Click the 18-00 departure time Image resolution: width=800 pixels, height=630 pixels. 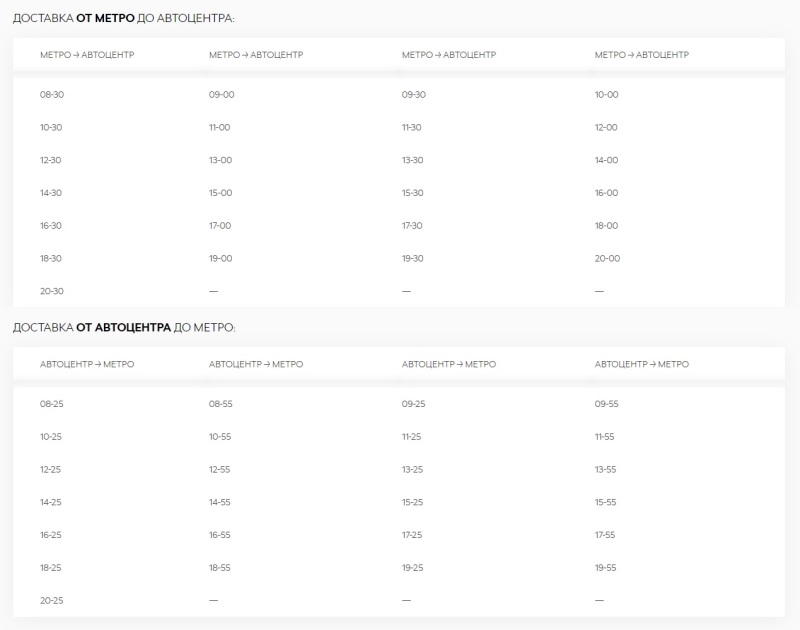(x=606, y=226)
